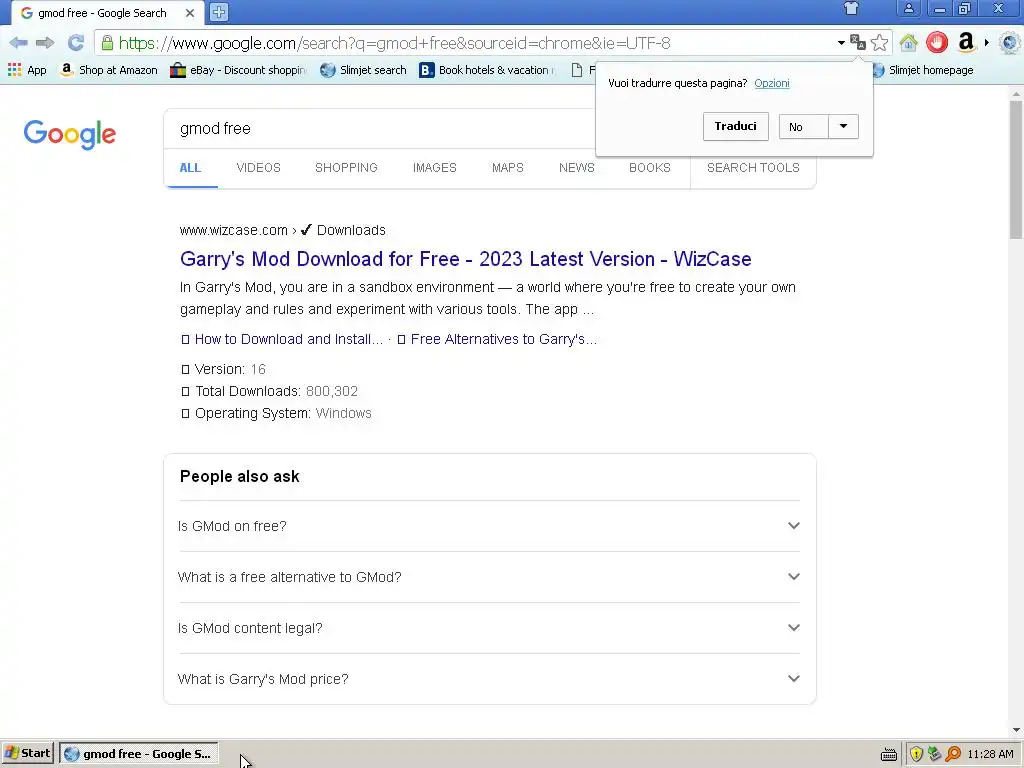1024x768 pixels.
Task: Click the translate page icon in address bar
Action: pyautogui.click(x=858, y=43)
